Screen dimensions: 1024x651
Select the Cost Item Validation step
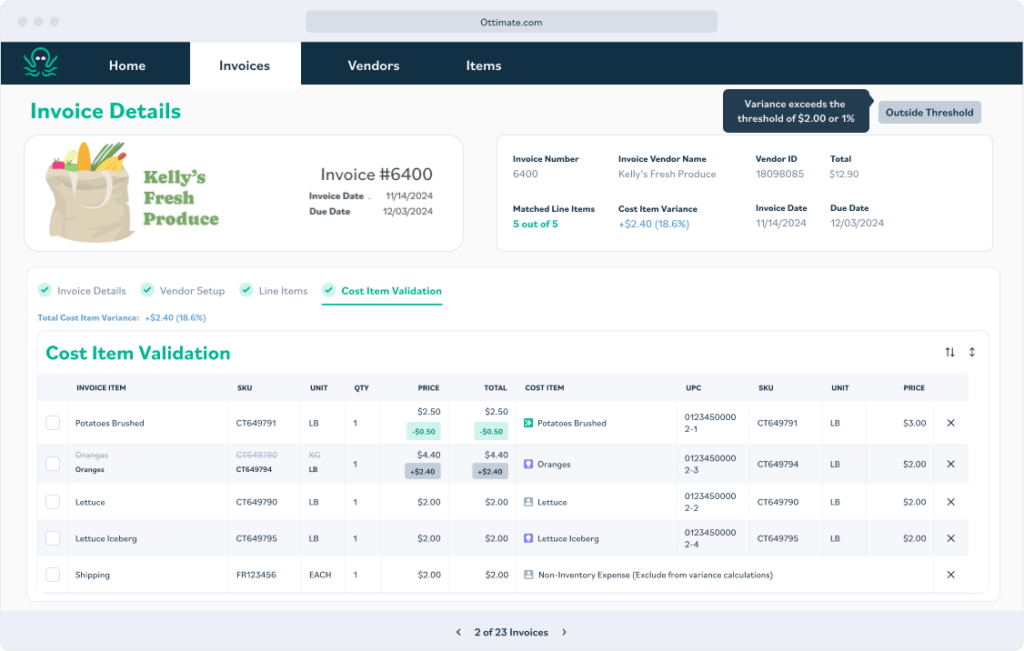[391, 291]
